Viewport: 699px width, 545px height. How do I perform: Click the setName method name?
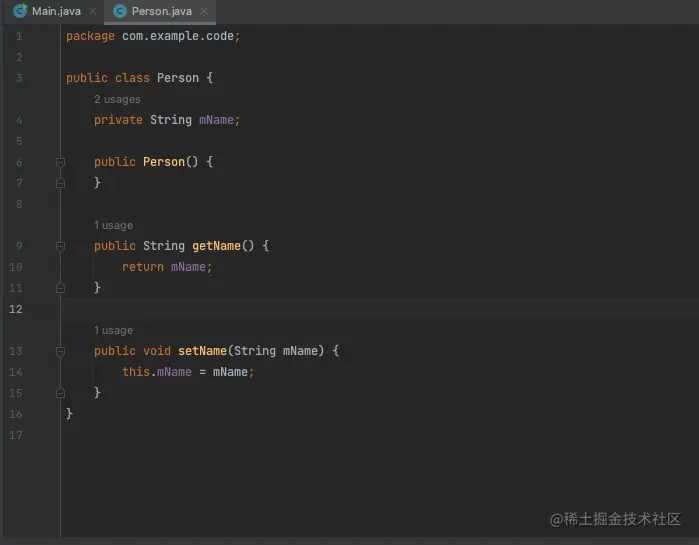click(202, 351)
